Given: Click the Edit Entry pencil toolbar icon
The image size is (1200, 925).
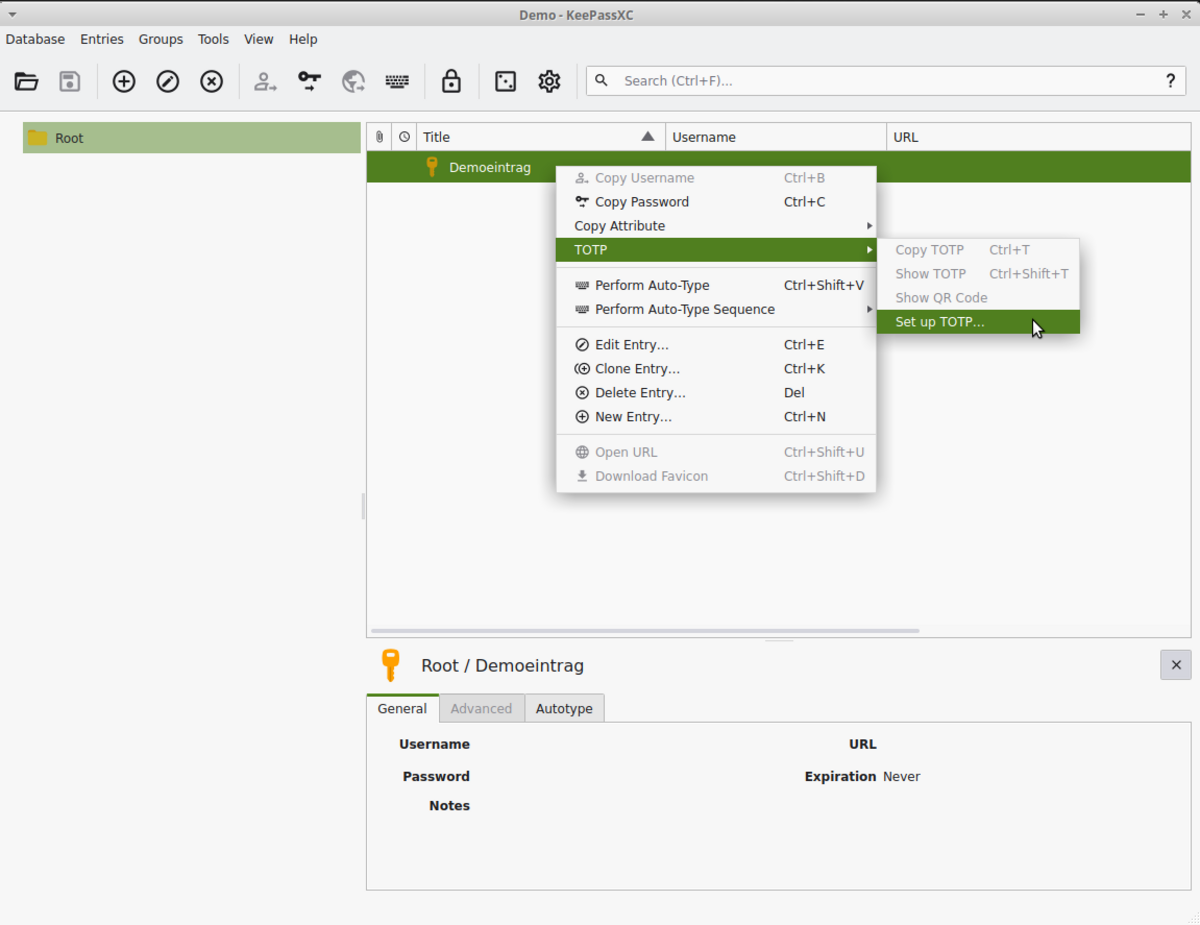Looking at the screenshot, I should (168, 81).
